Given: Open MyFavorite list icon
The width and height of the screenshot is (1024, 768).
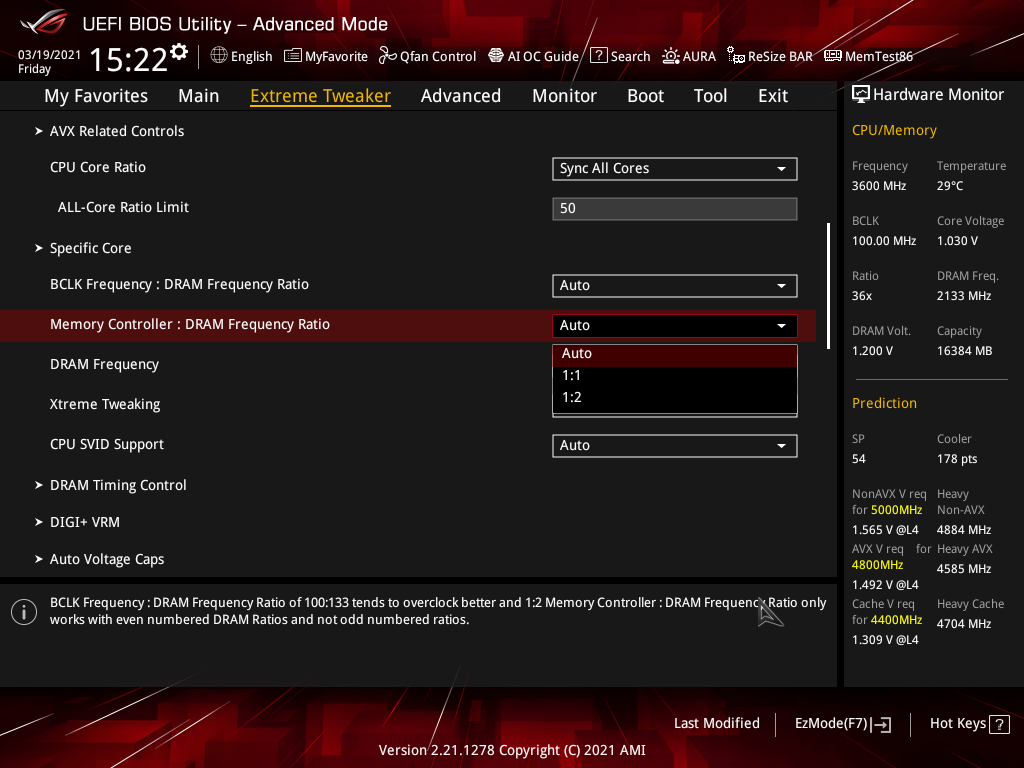Looking at the screenshot, I should 293,56.
